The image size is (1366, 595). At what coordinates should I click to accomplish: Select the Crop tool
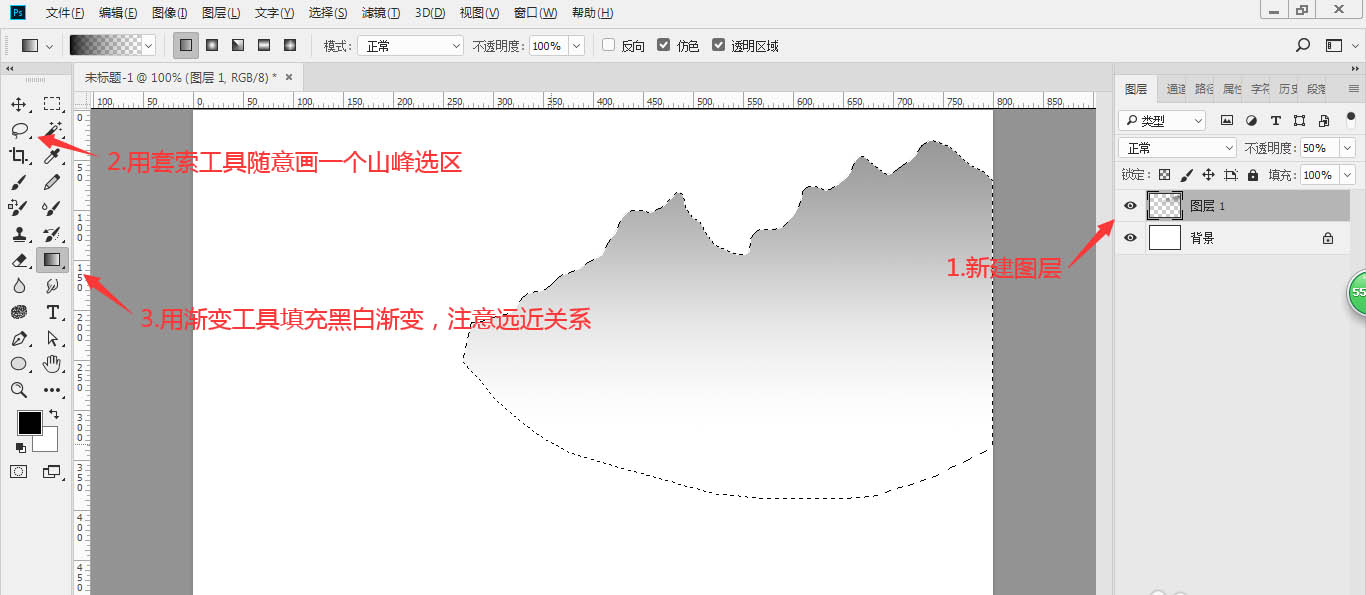(18, 155)
